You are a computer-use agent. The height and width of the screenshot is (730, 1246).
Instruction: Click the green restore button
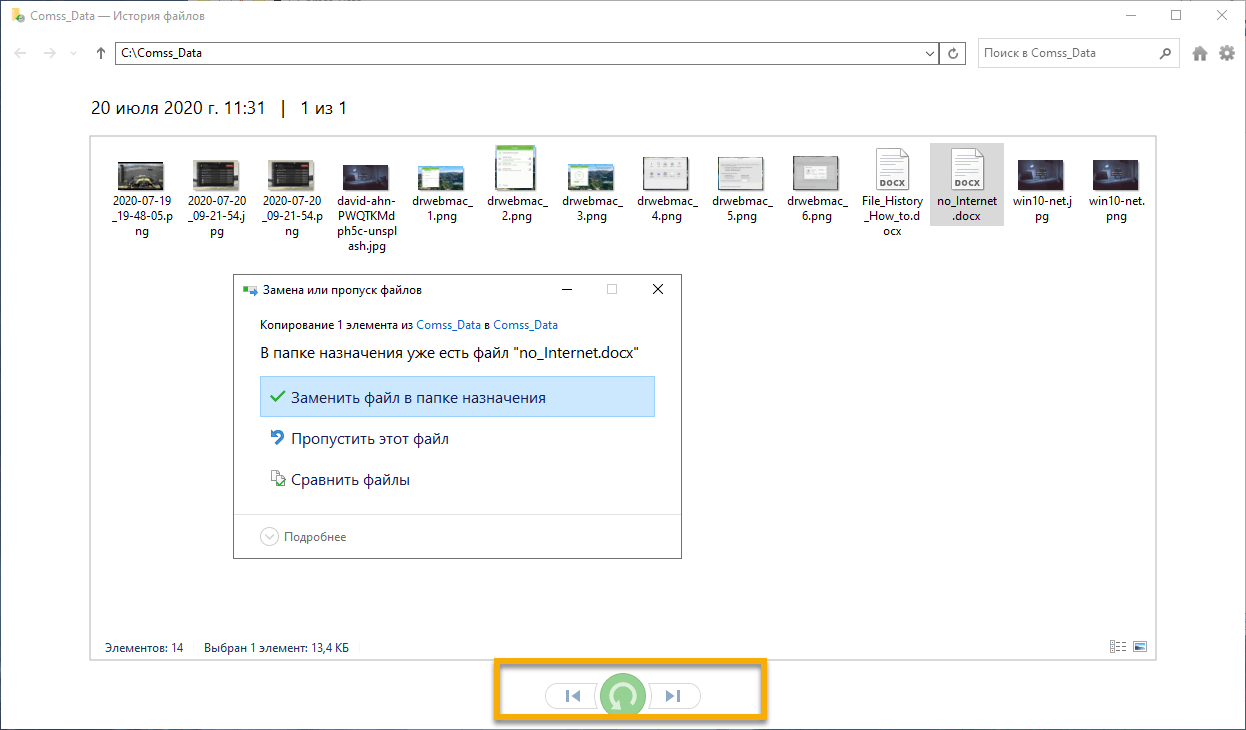pos(623,696)
